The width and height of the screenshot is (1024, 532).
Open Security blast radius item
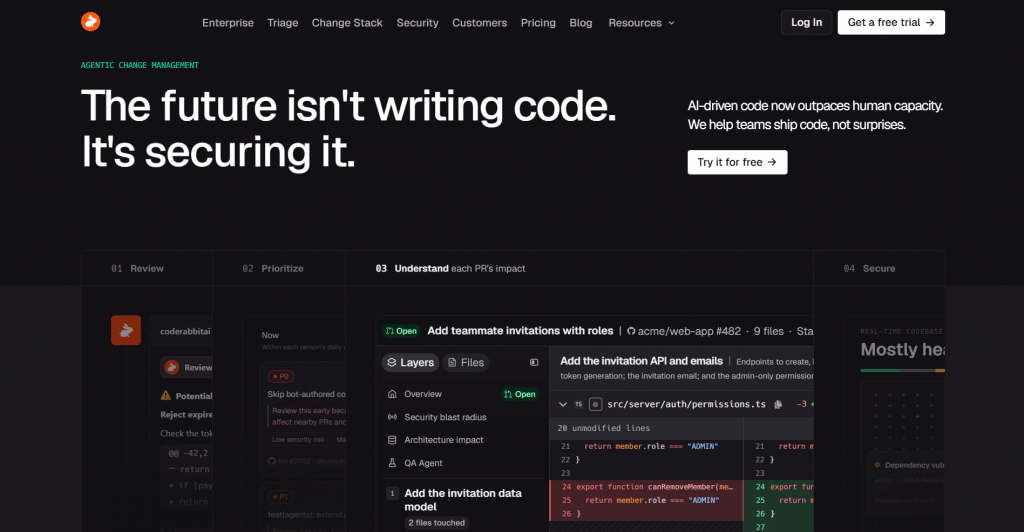(445, 417)
